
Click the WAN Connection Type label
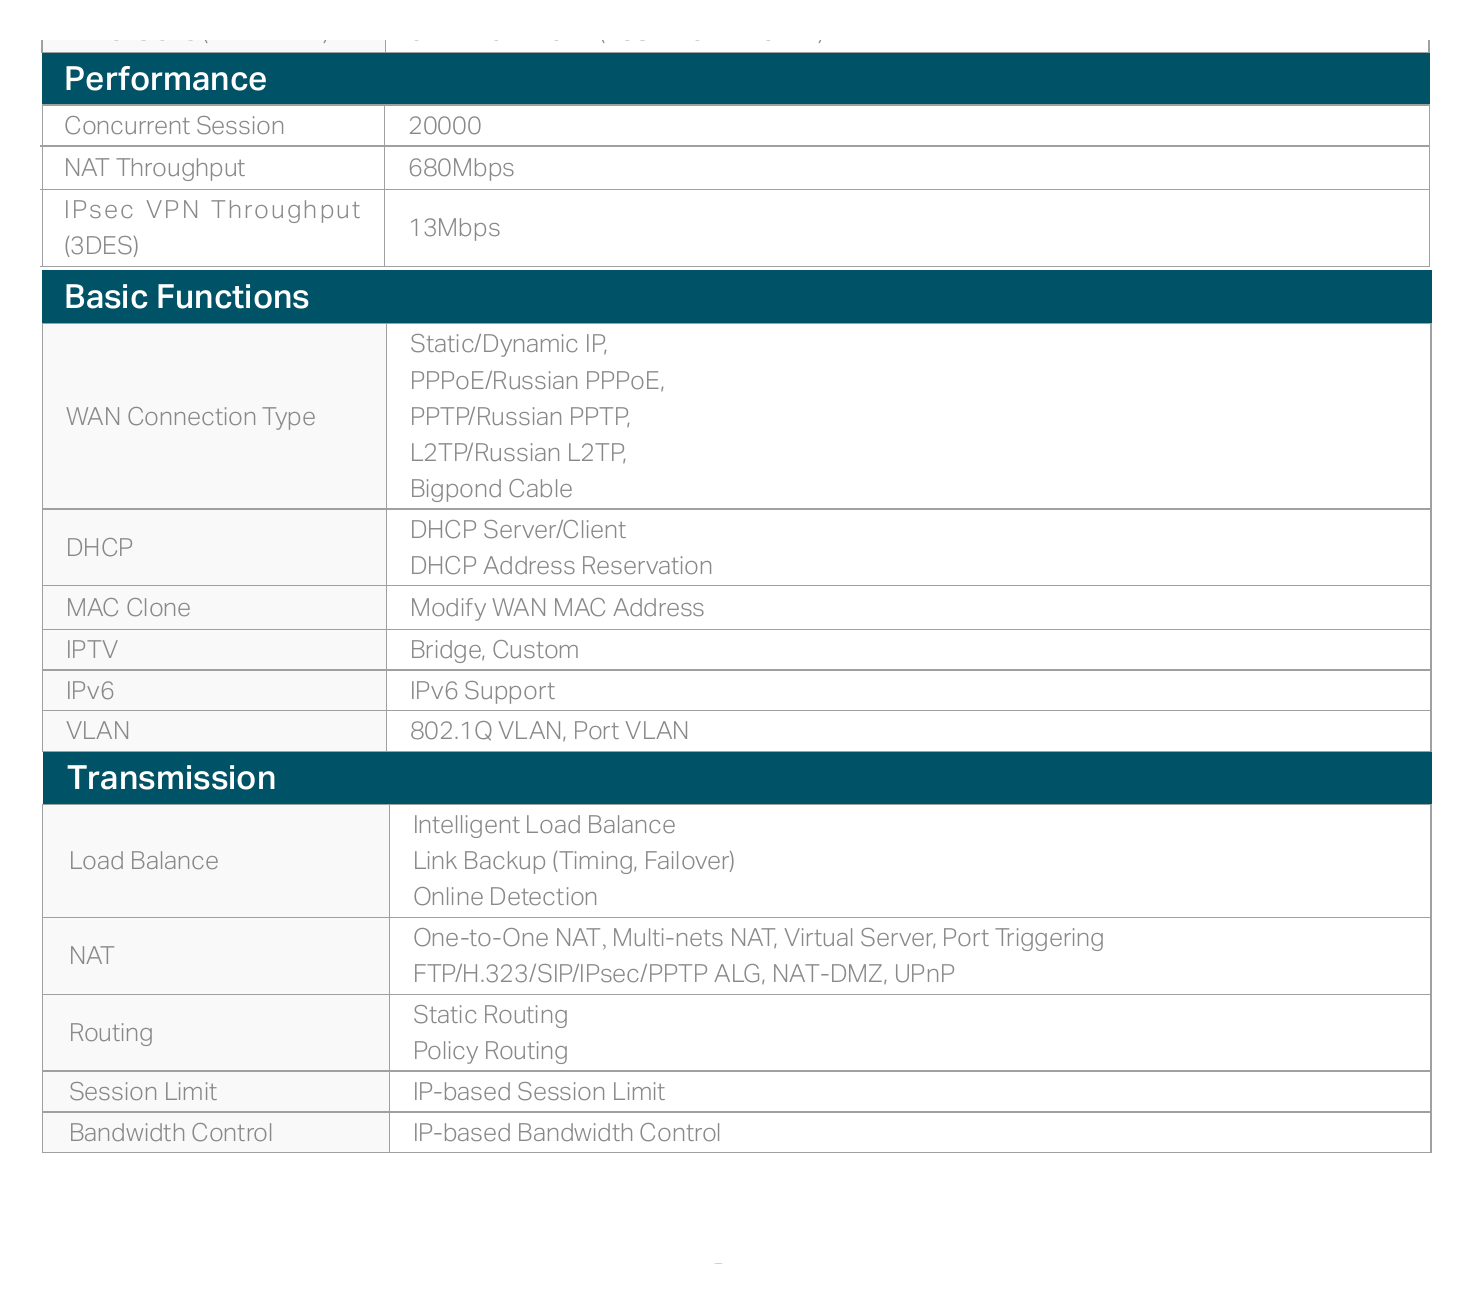coord(190,417)
